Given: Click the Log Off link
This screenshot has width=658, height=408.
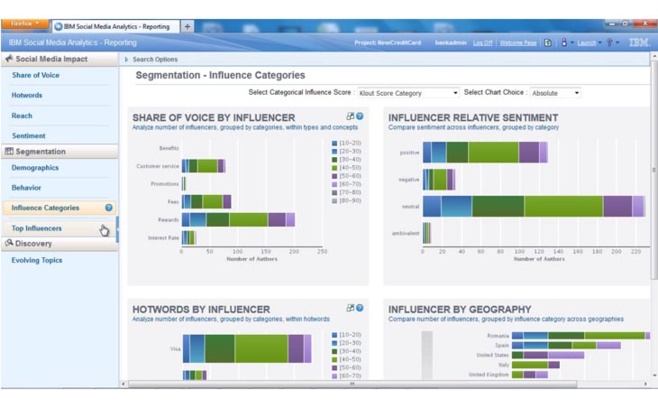Looking at the screenshot, I should [x=483, y=43].
